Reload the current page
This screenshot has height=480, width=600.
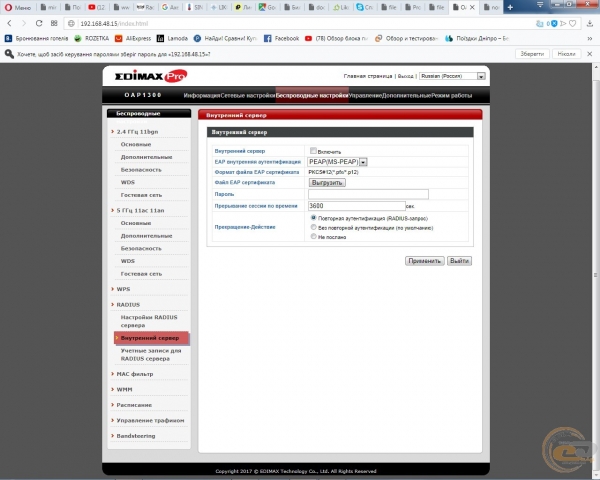coord(39,23)
